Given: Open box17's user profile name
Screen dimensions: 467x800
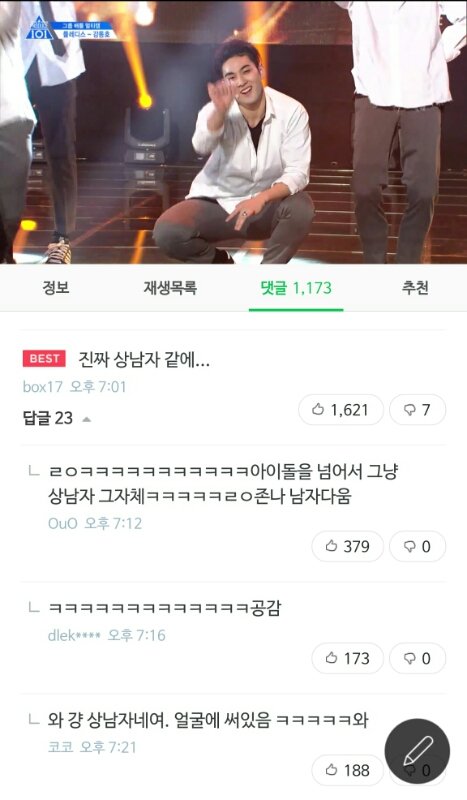Looking at the screenshot, I should coord(42,387).
